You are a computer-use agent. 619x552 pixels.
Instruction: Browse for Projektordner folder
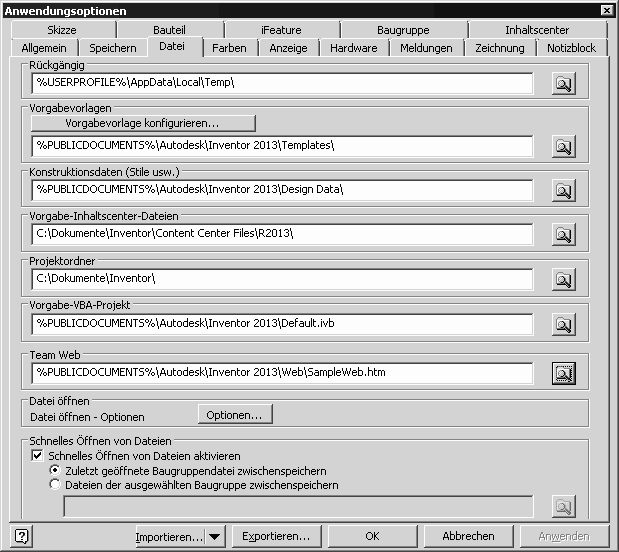point(564,279)
